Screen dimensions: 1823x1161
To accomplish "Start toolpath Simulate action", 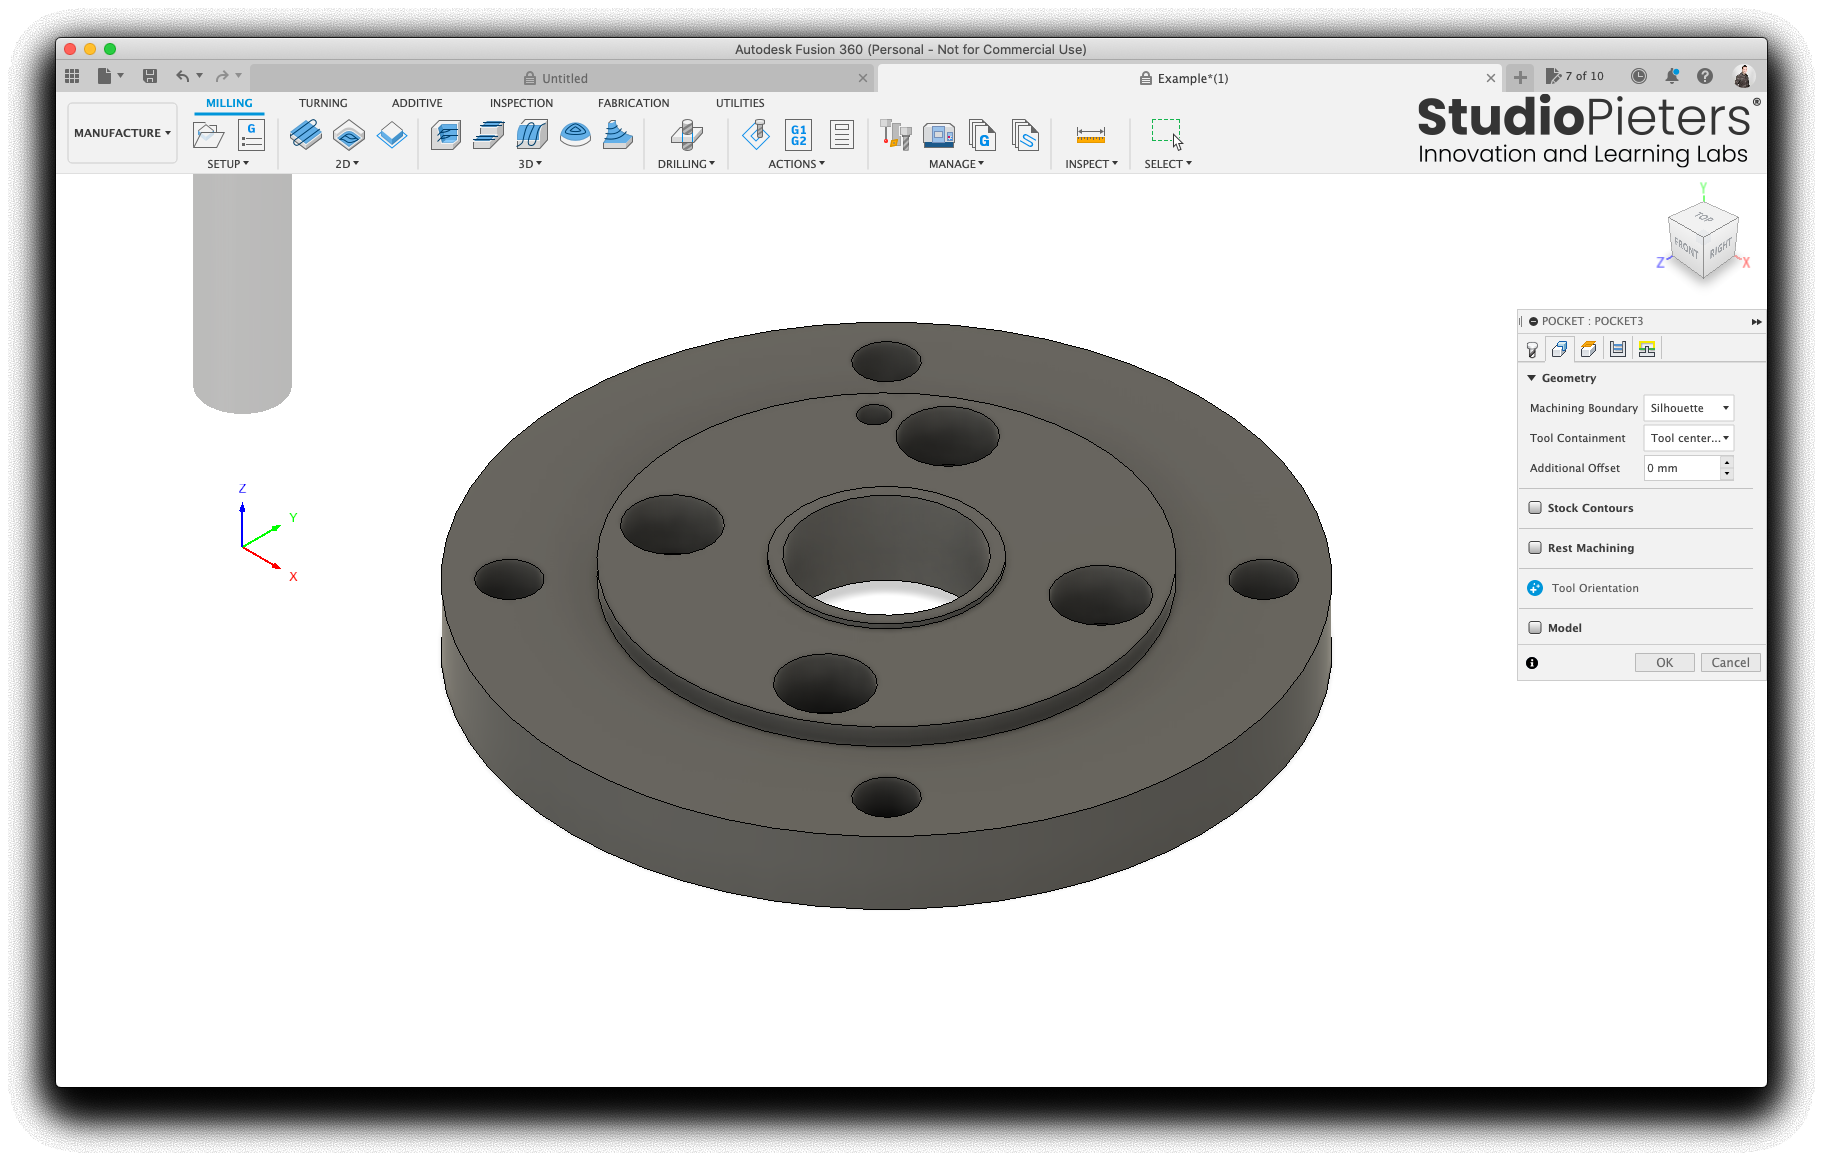I will [756, 134].
